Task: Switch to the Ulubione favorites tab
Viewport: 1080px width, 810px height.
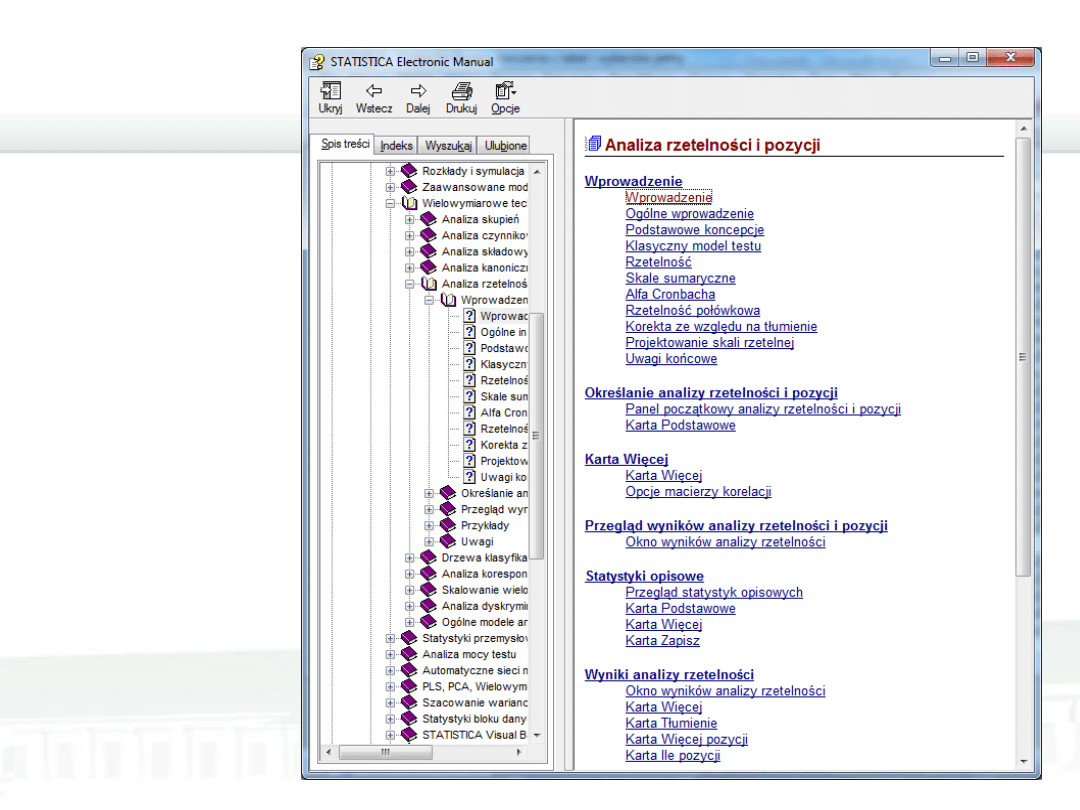Action: tap(505, 146)
